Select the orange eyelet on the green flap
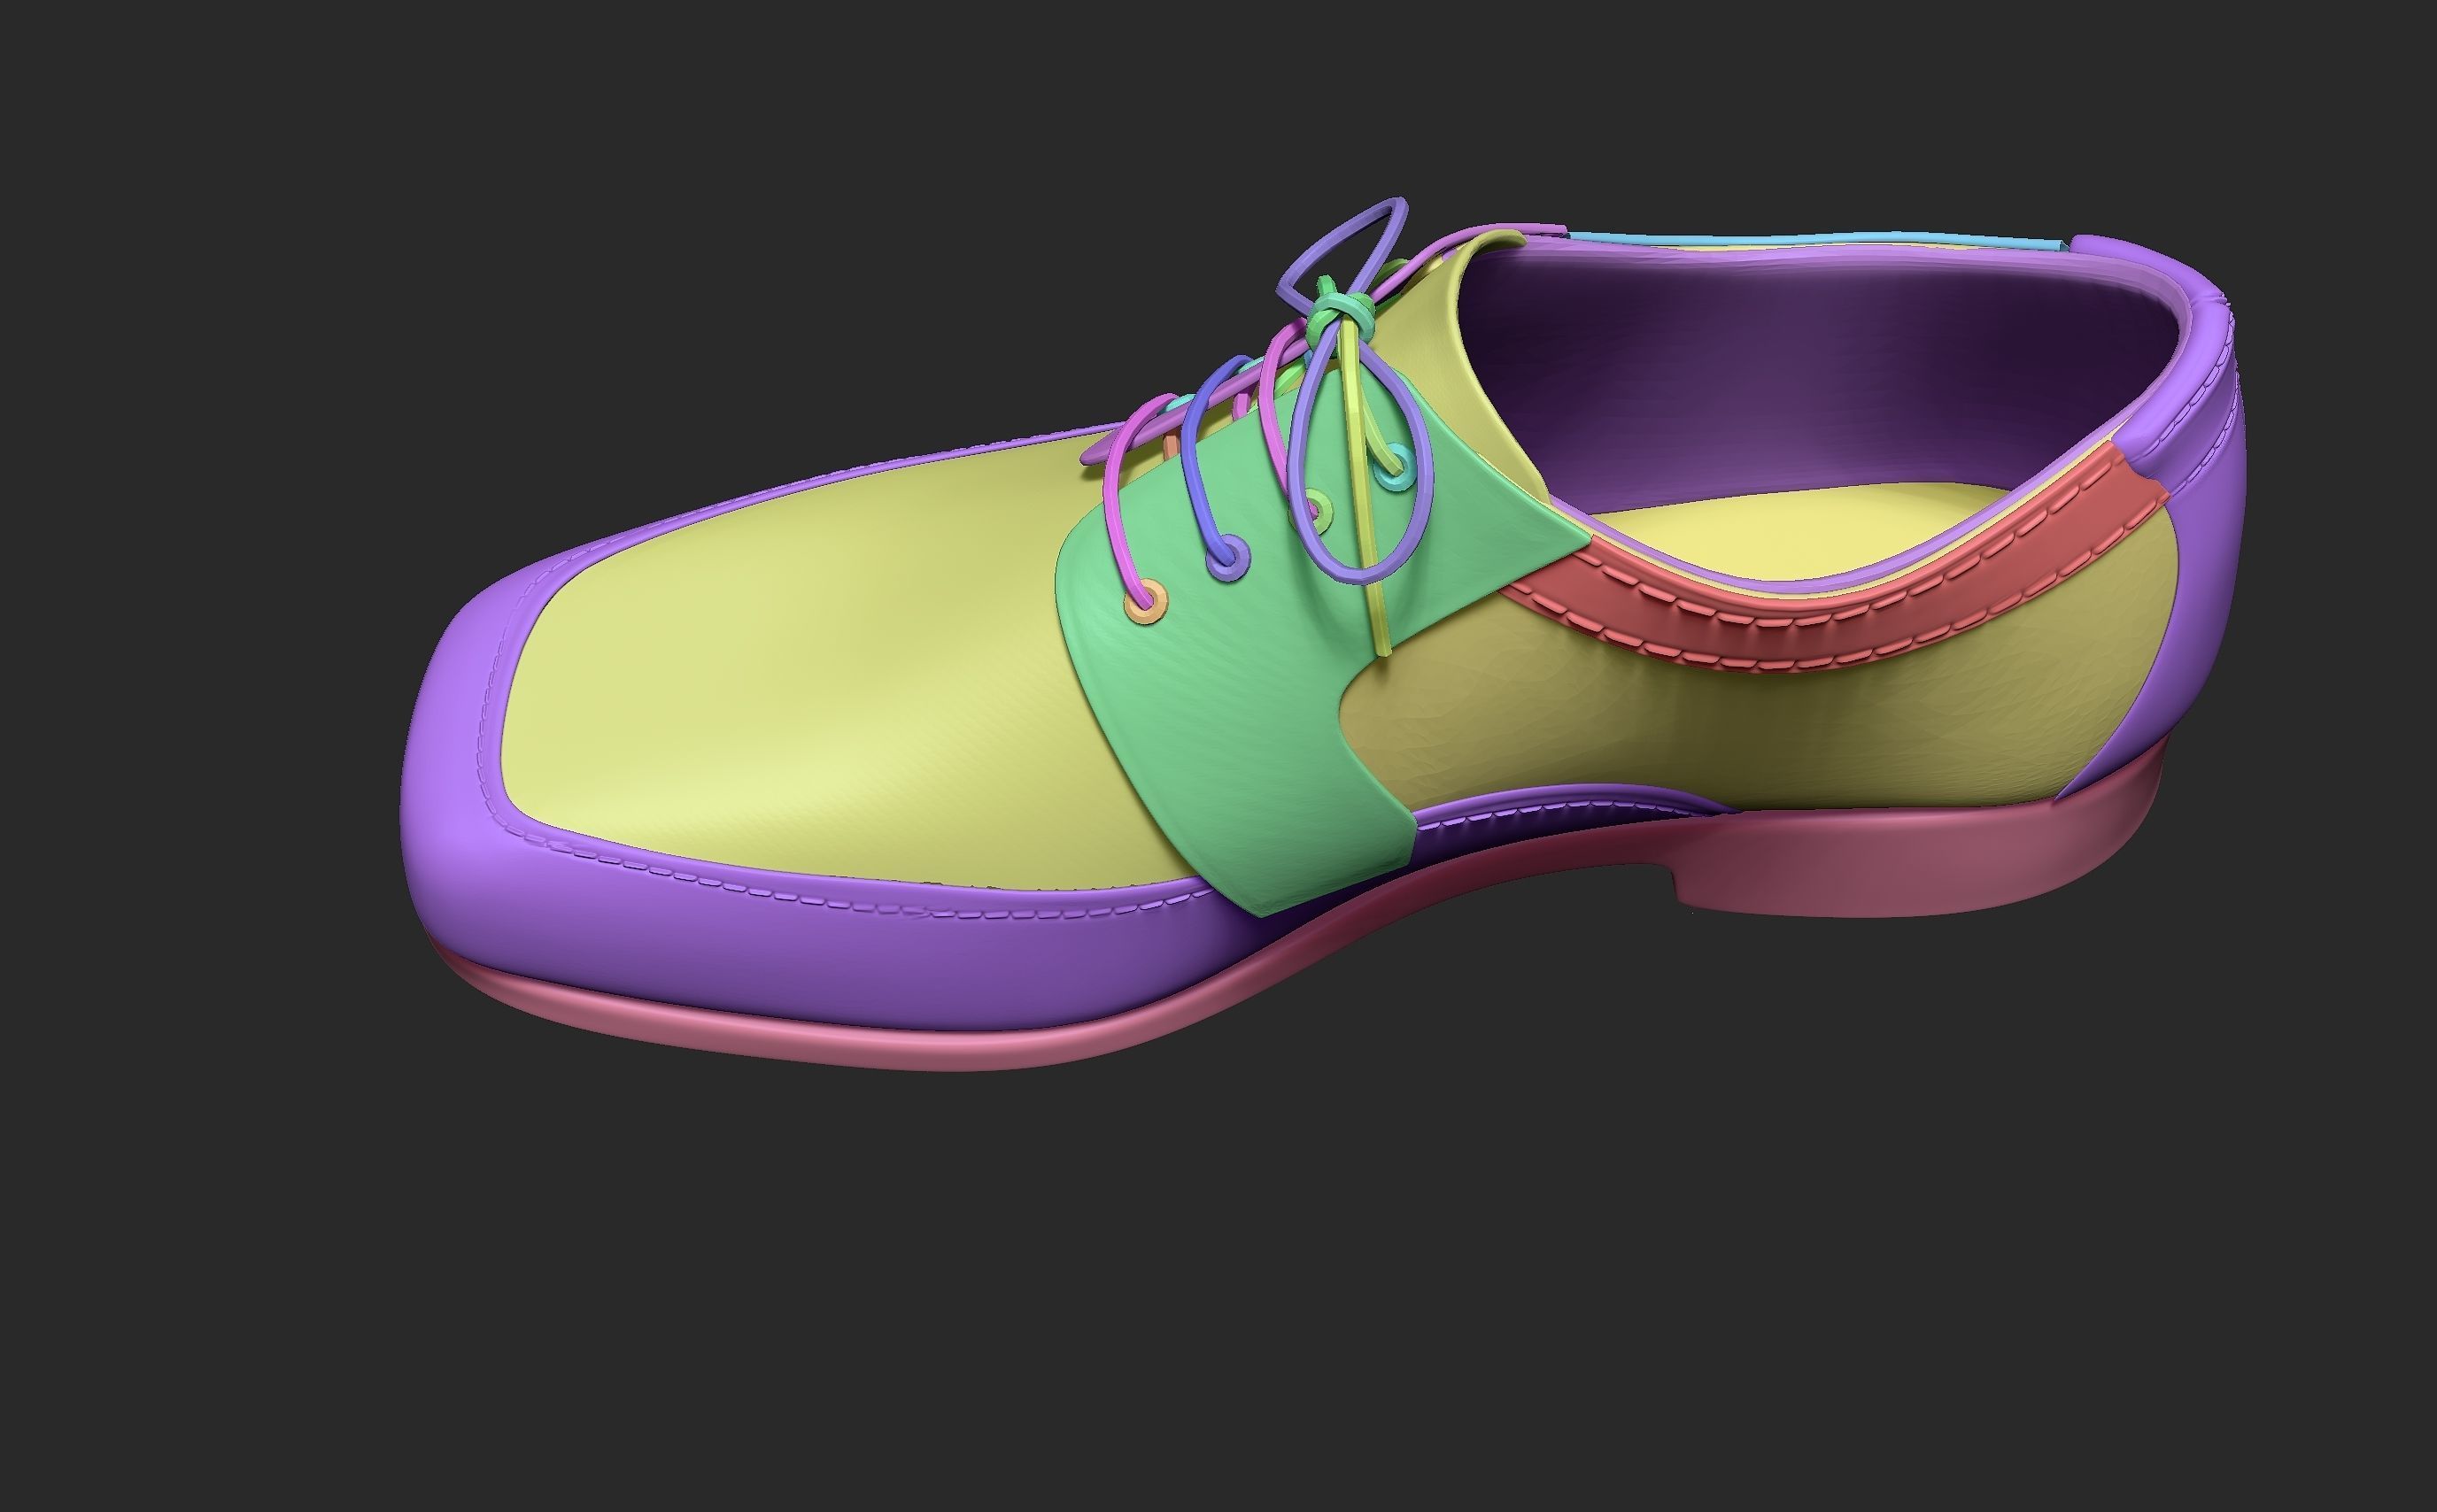Screen dimensions: 2437x1512 click(x=1147, y=602)
